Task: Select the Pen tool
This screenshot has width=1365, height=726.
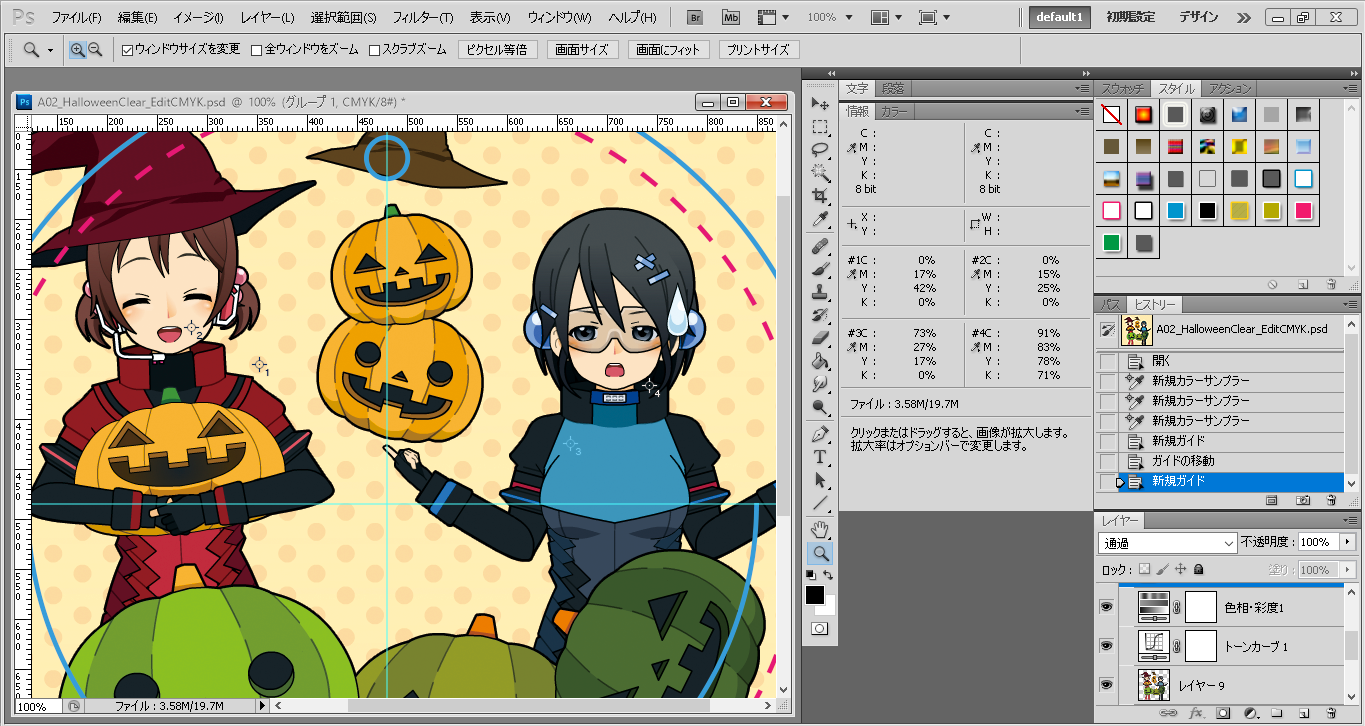Action: pyautogui.click(x=820, y=434)
